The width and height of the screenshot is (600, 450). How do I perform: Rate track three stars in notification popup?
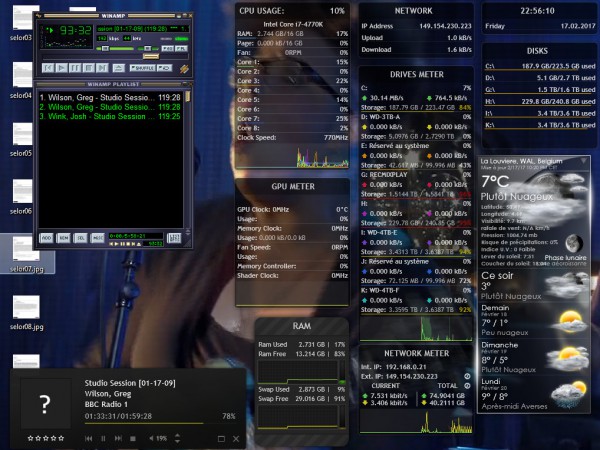(x=46, y=439)
